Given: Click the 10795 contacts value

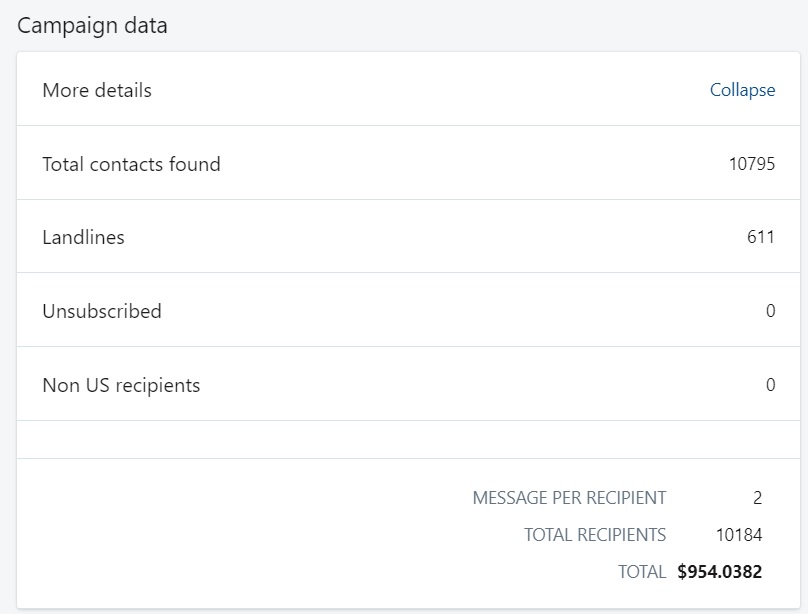Looking at the screenshot, I should click(x=752, y=164).
